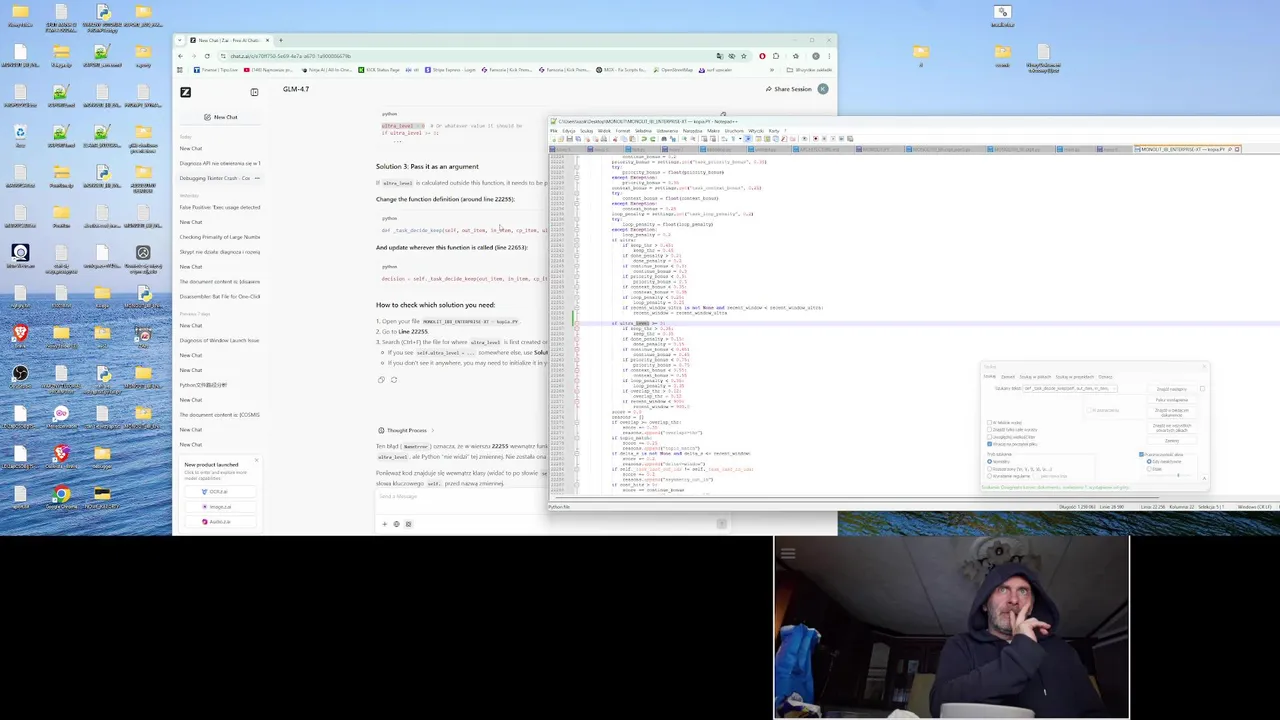Open the user avatar in the chat header
The height and width of the screenshot is (720, 1280).
point(823,89)
